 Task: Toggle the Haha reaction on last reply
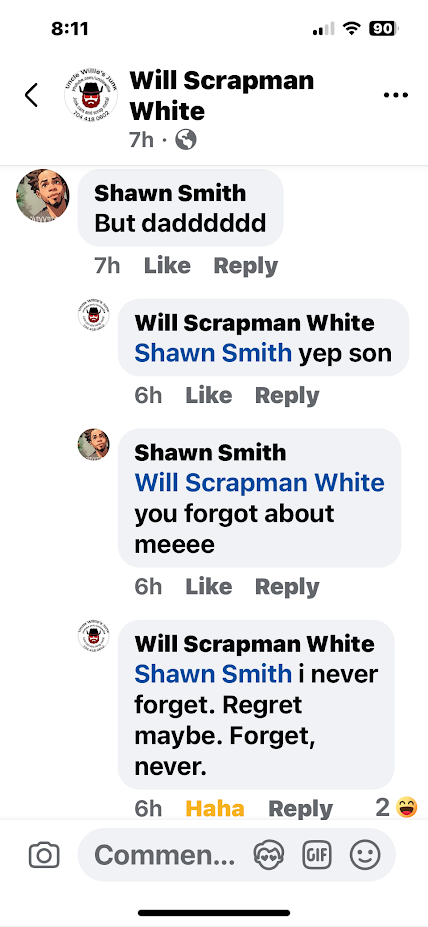[215, 809]
